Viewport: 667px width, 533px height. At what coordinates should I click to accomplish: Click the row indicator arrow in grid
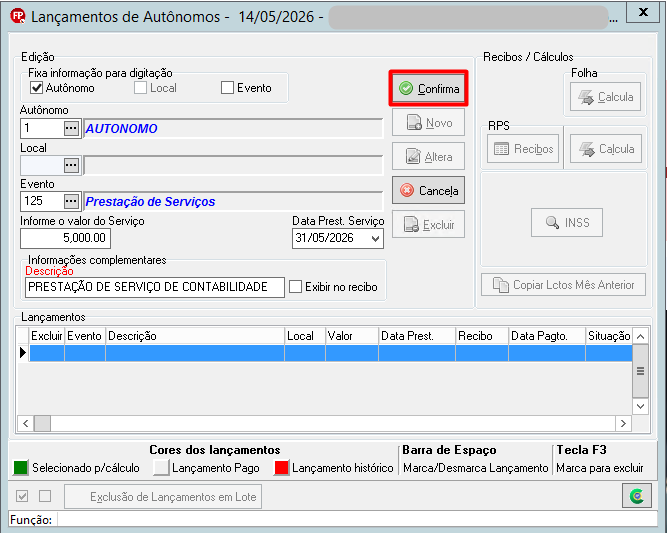coord(23,353)
